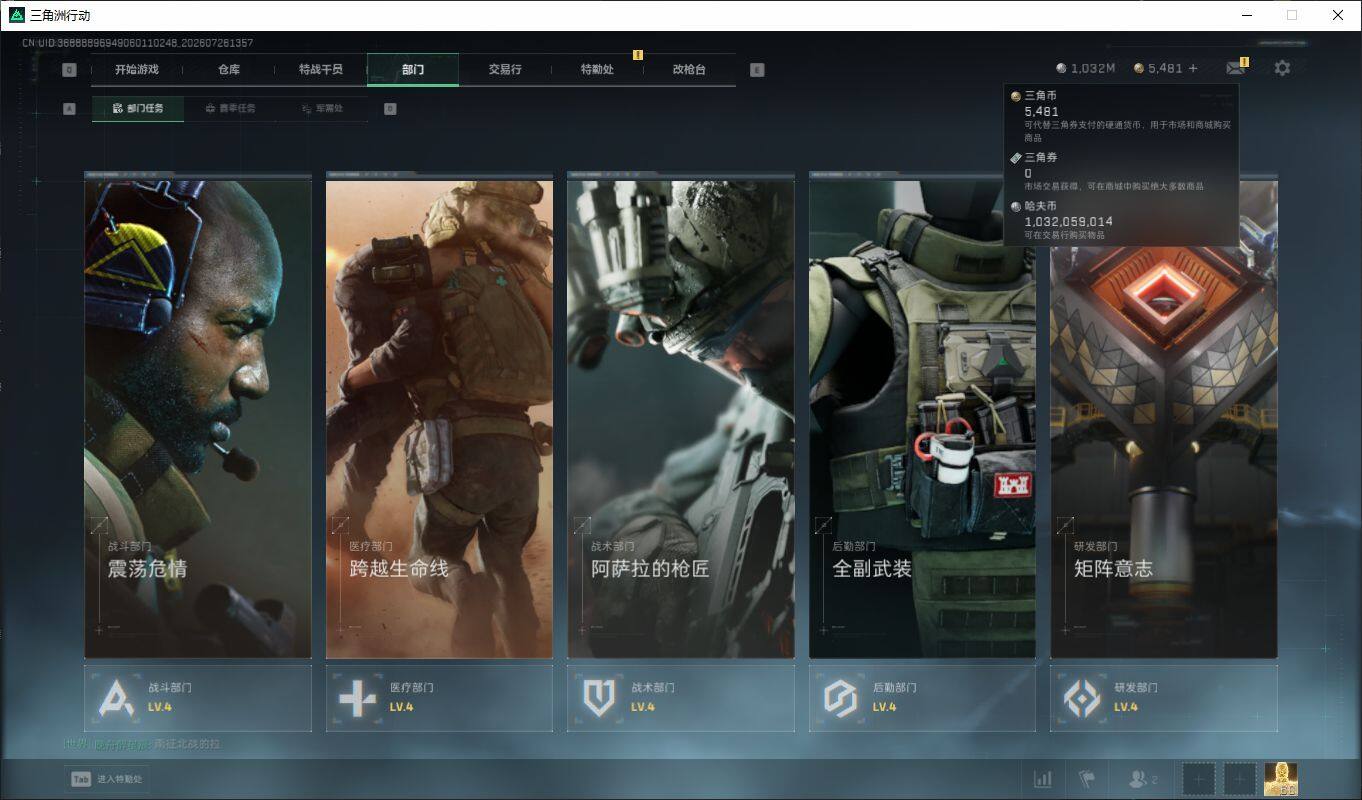The image size is (1362, 800).
Task: Click the 三角币 balance 5,481
Action: [x=1158, y=68]
